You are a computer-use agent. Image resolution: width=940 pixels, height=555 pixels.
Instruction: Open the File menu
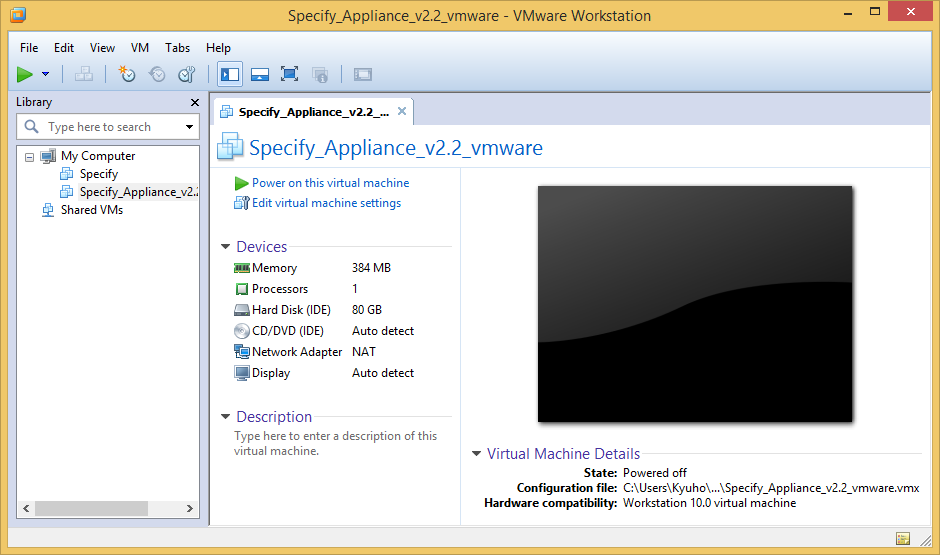tap(29, 48)
